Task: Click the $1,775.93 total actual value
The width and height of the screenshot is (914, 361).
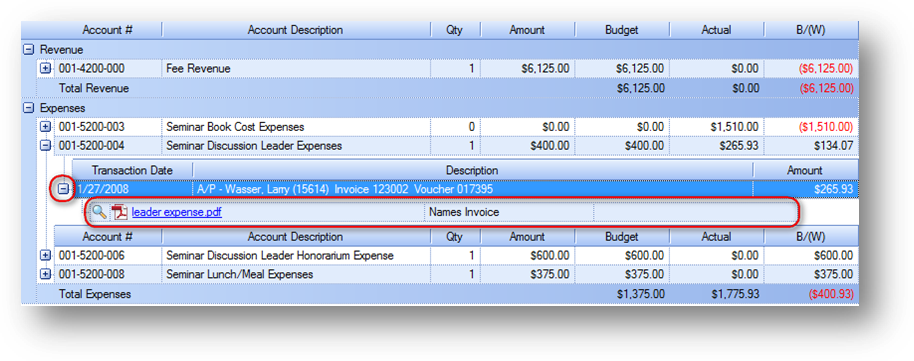Action: (734, 294)
